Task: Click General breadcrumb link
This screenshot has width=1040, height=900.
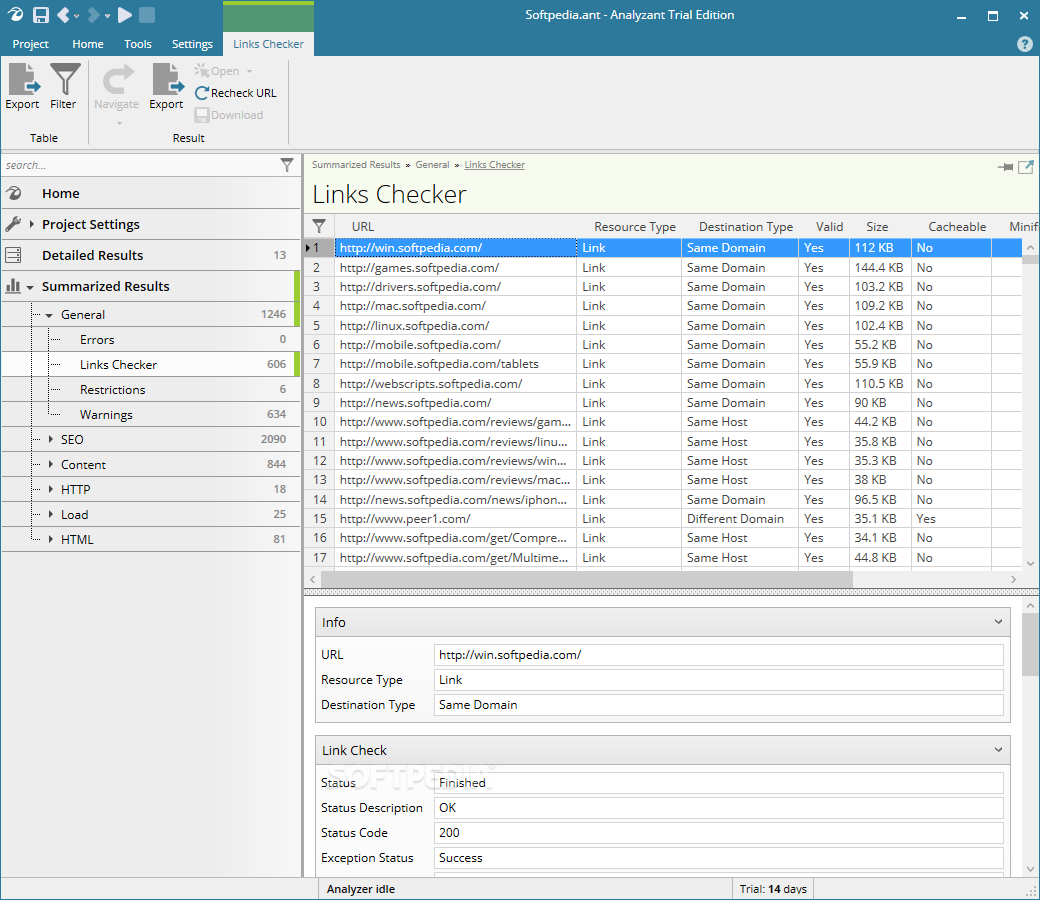Action: pos(432,164)
